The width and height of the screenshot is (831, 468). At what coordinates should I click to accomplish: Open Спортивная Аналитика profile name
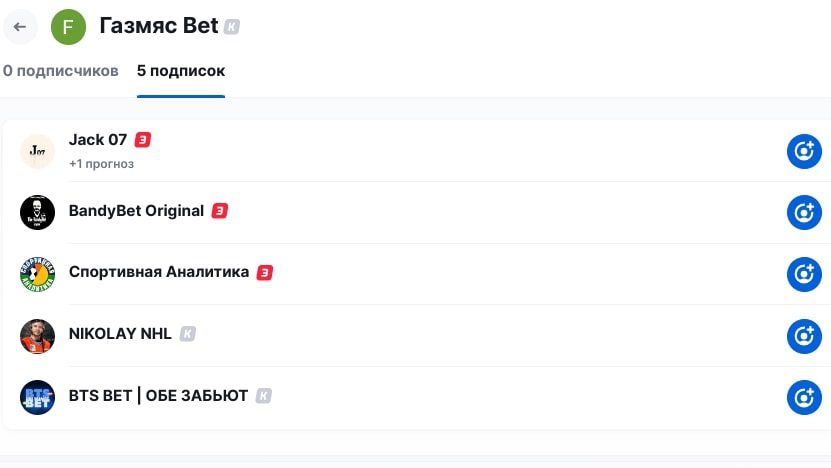(159, 272)
